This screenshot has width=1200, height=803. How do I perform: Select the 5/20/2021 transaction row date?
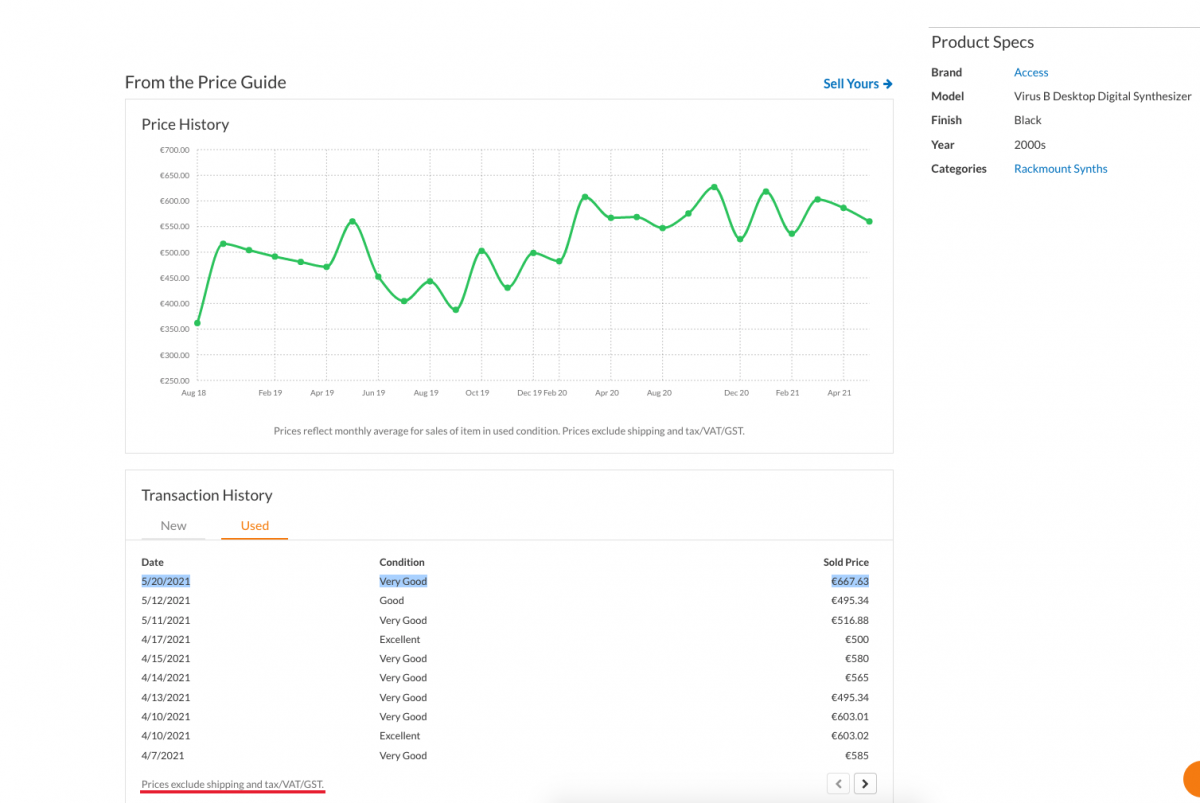pyautogui.click(x=165, y=581)
